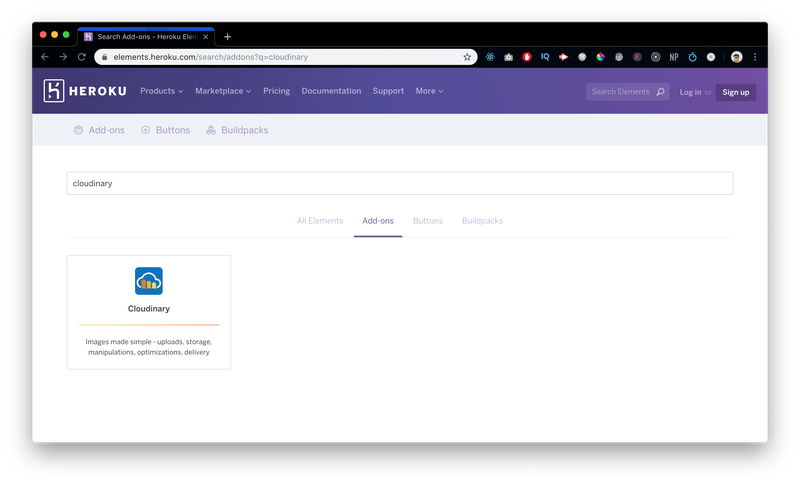Screen dimensions: 800x485
Task: Click the Cloudinary card description text
Action: tap(148, 347)
